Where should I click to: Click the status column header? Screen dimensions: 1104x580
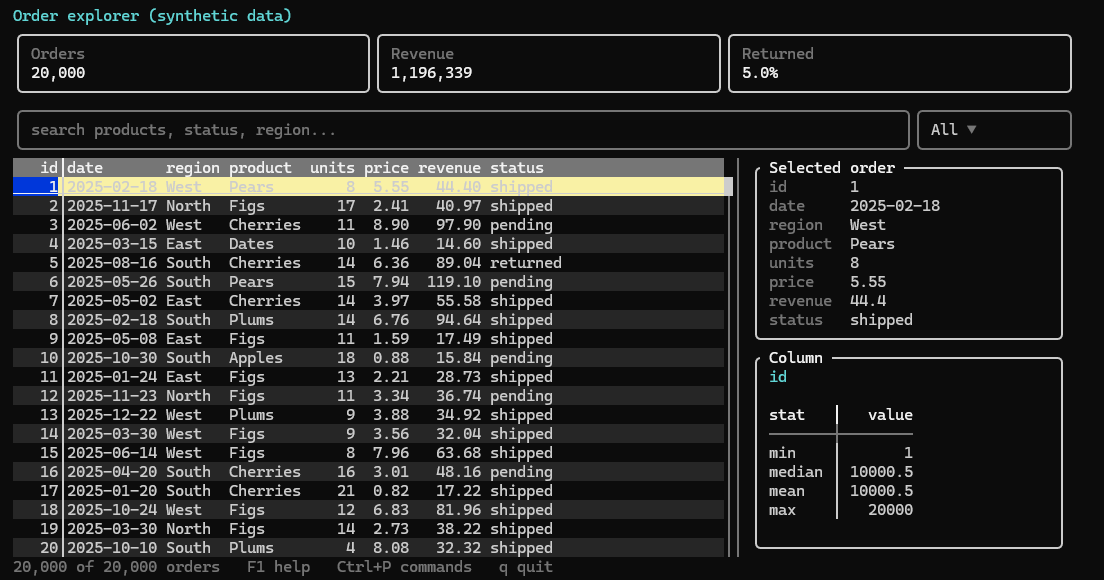517,168
